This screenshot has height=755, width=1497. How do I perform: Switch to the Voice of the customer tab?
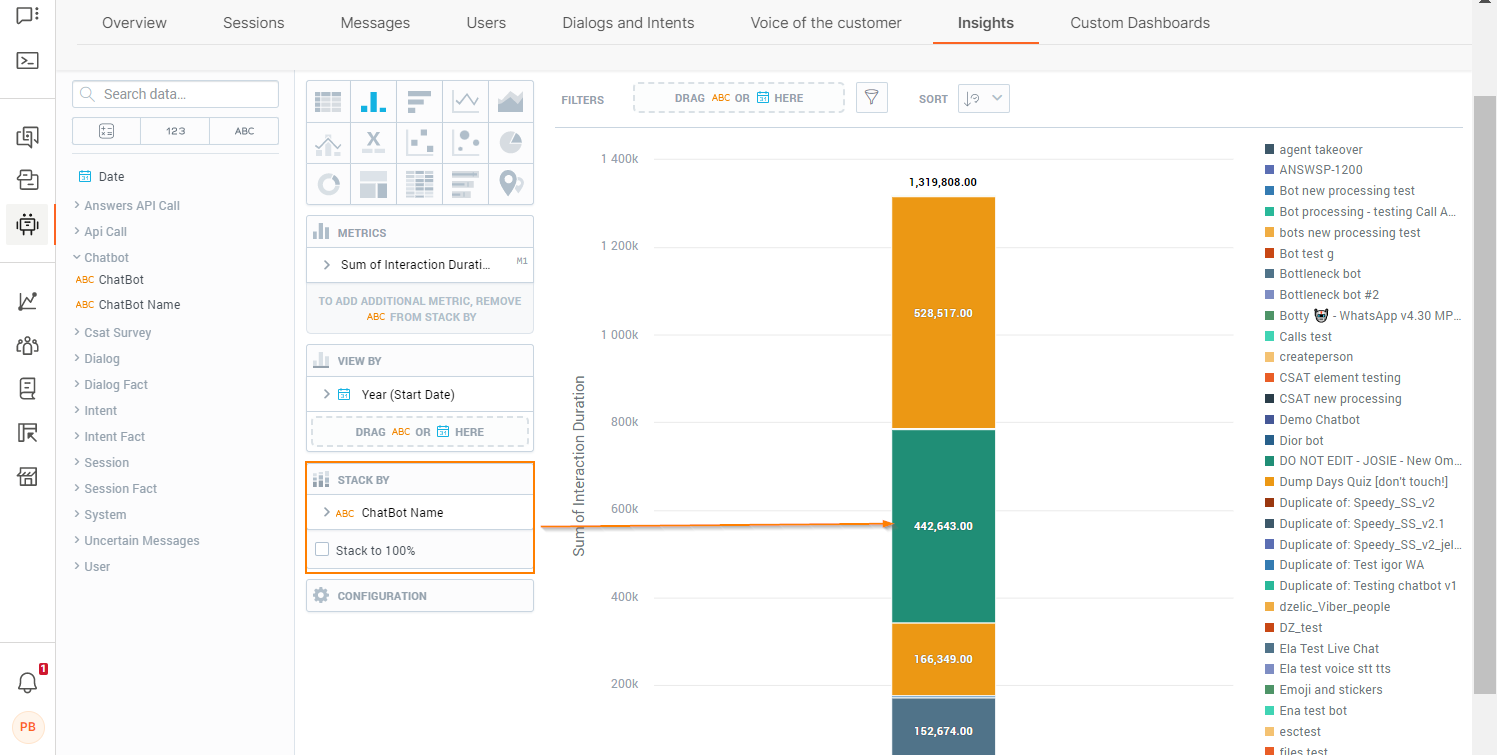tap(825, 22)
